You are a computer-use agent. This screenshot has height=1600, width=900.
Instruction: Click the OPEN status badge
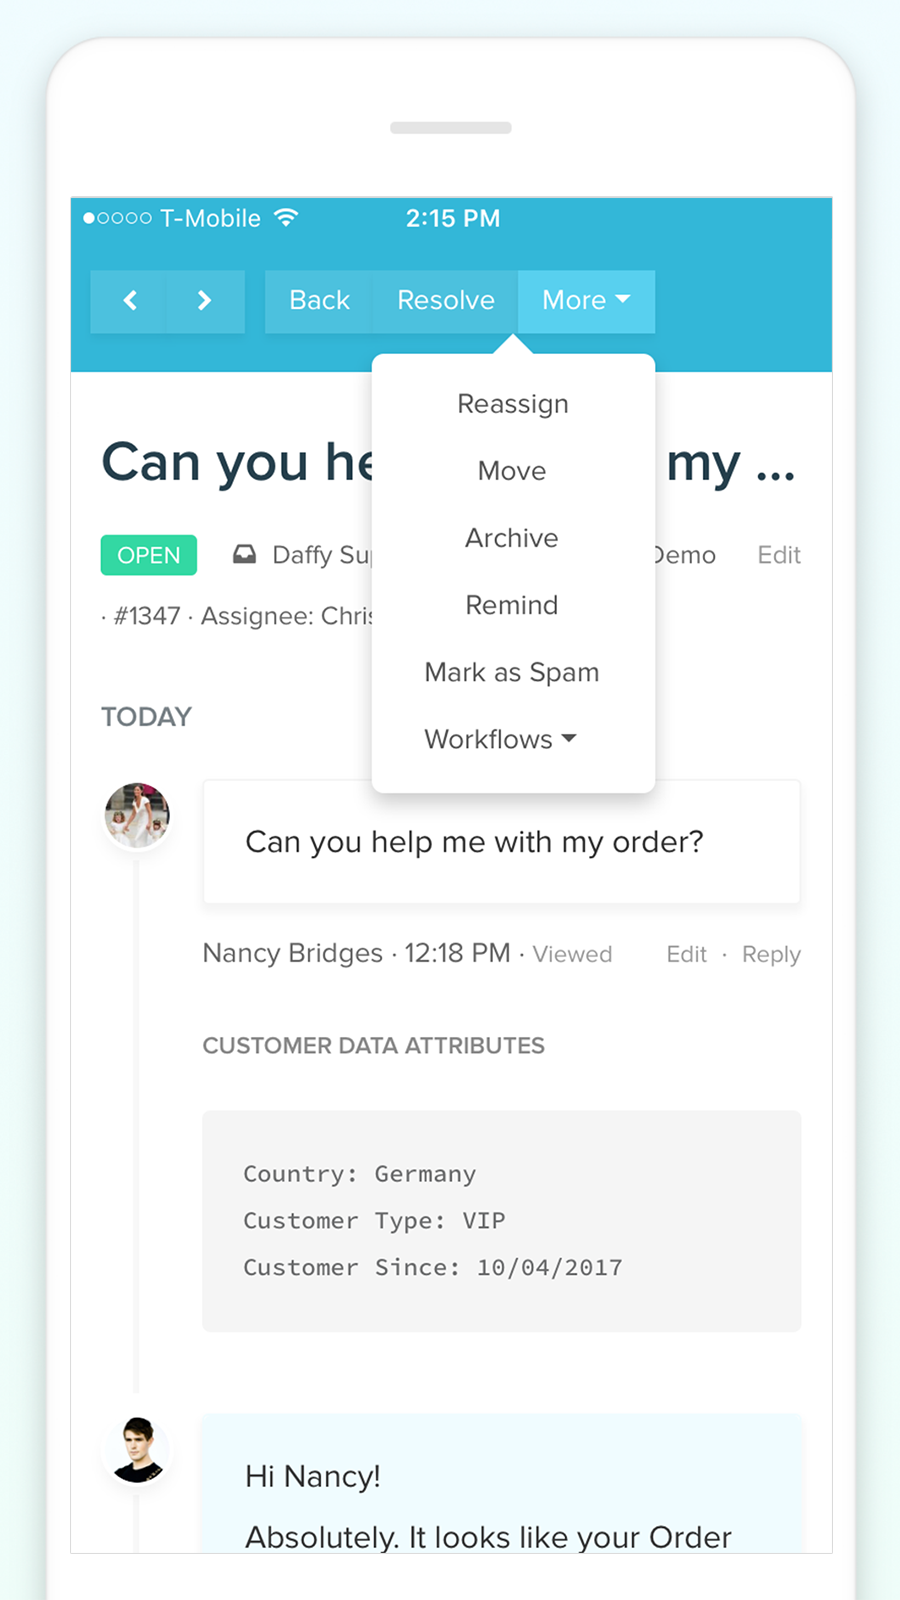148,555
